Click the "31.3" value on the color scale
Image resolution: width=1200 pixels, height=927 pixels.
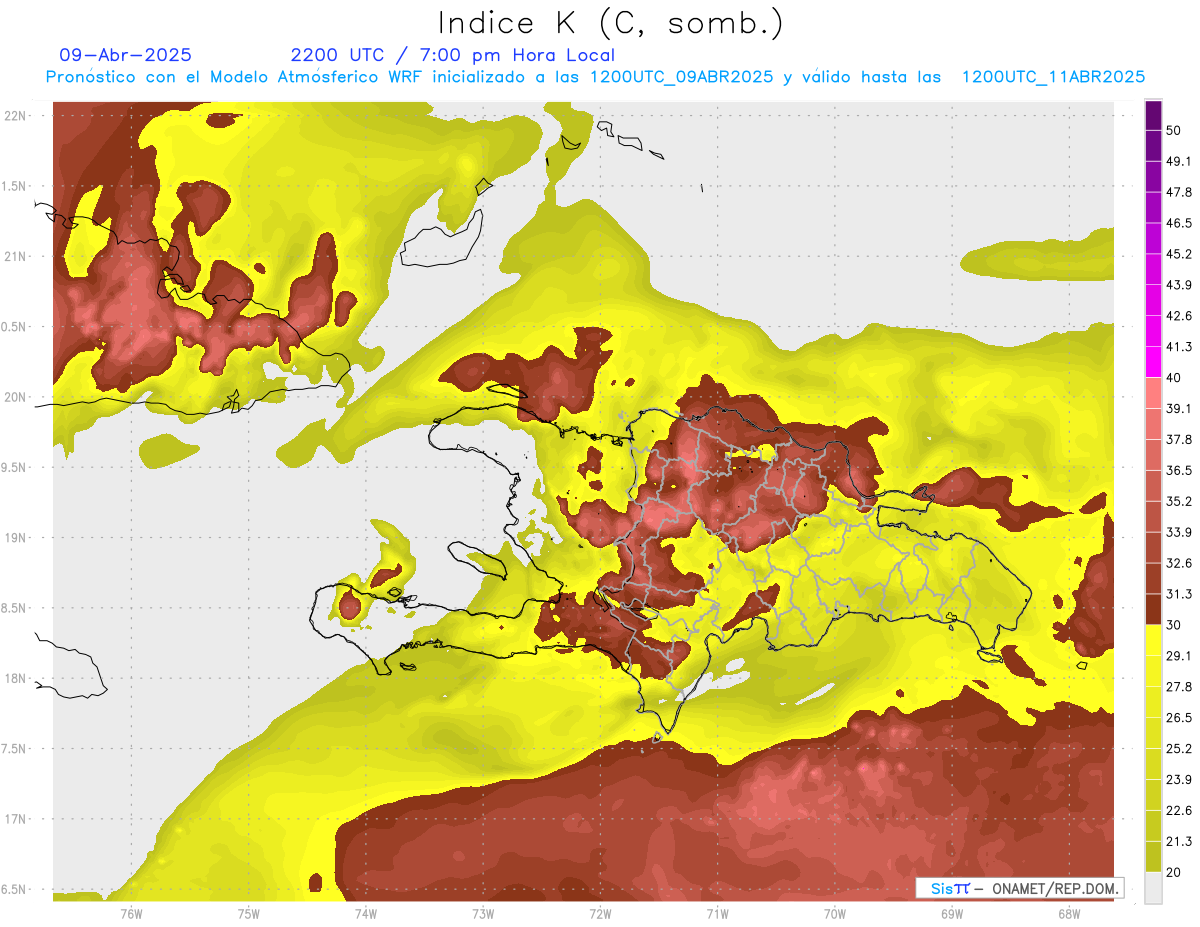click(1179, 594)
